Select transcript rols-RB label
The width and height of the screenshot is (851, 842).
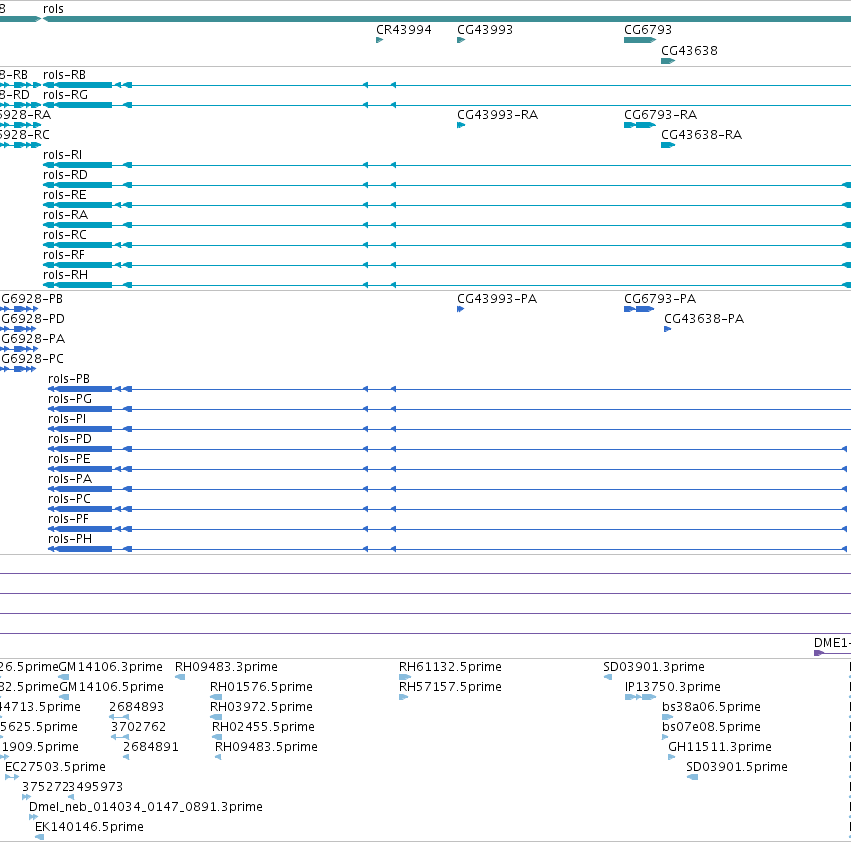pos(64,75)
